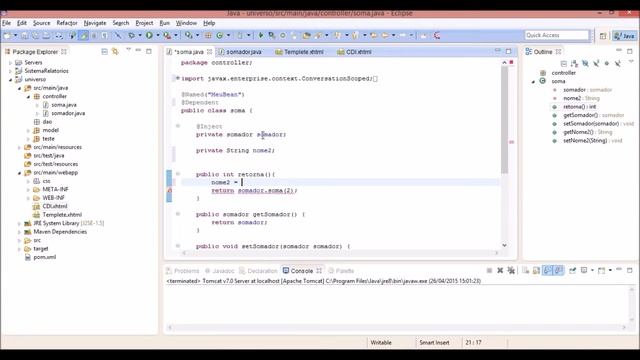Viewport: 640px width, 360px height.
Task: Toggle Scroll Lock in Console toolbar
Action: (536, 270)
